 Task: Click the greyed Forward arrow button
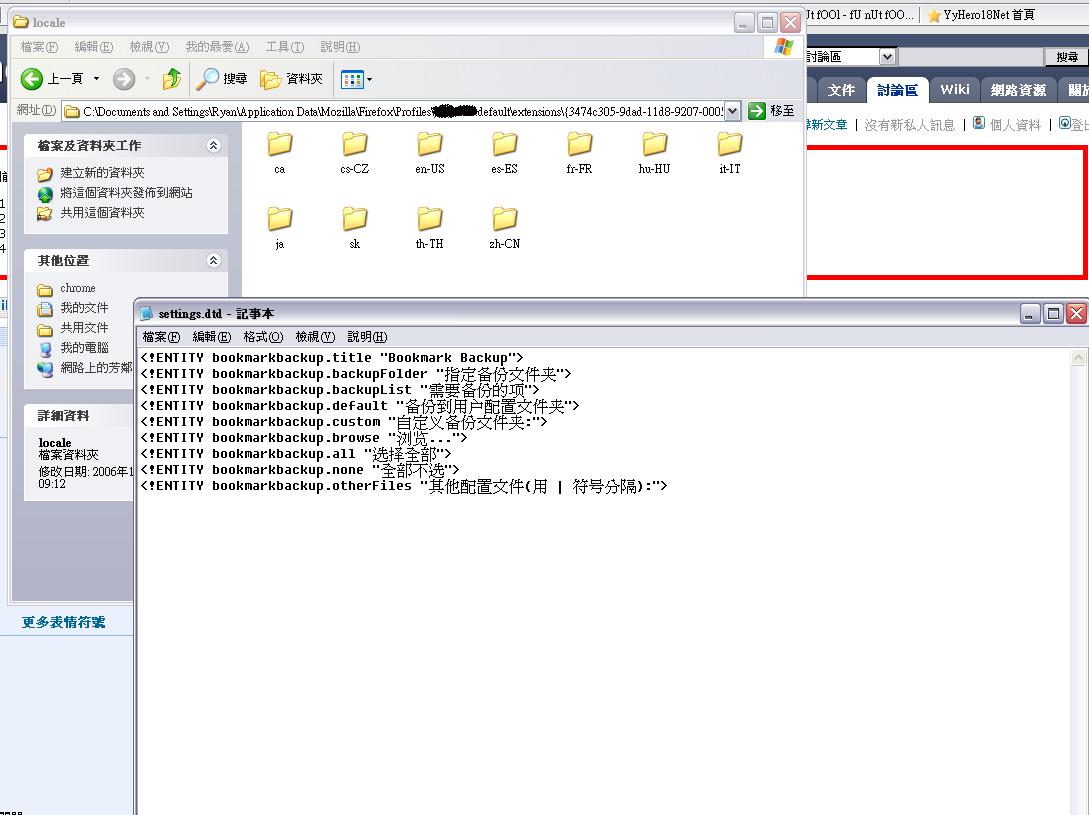click(124, 79)
